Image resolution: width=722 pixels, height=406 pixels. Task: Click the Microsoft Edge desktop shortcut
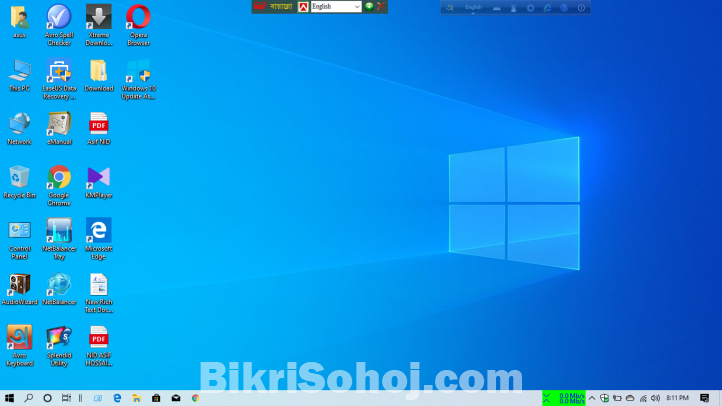99,231
